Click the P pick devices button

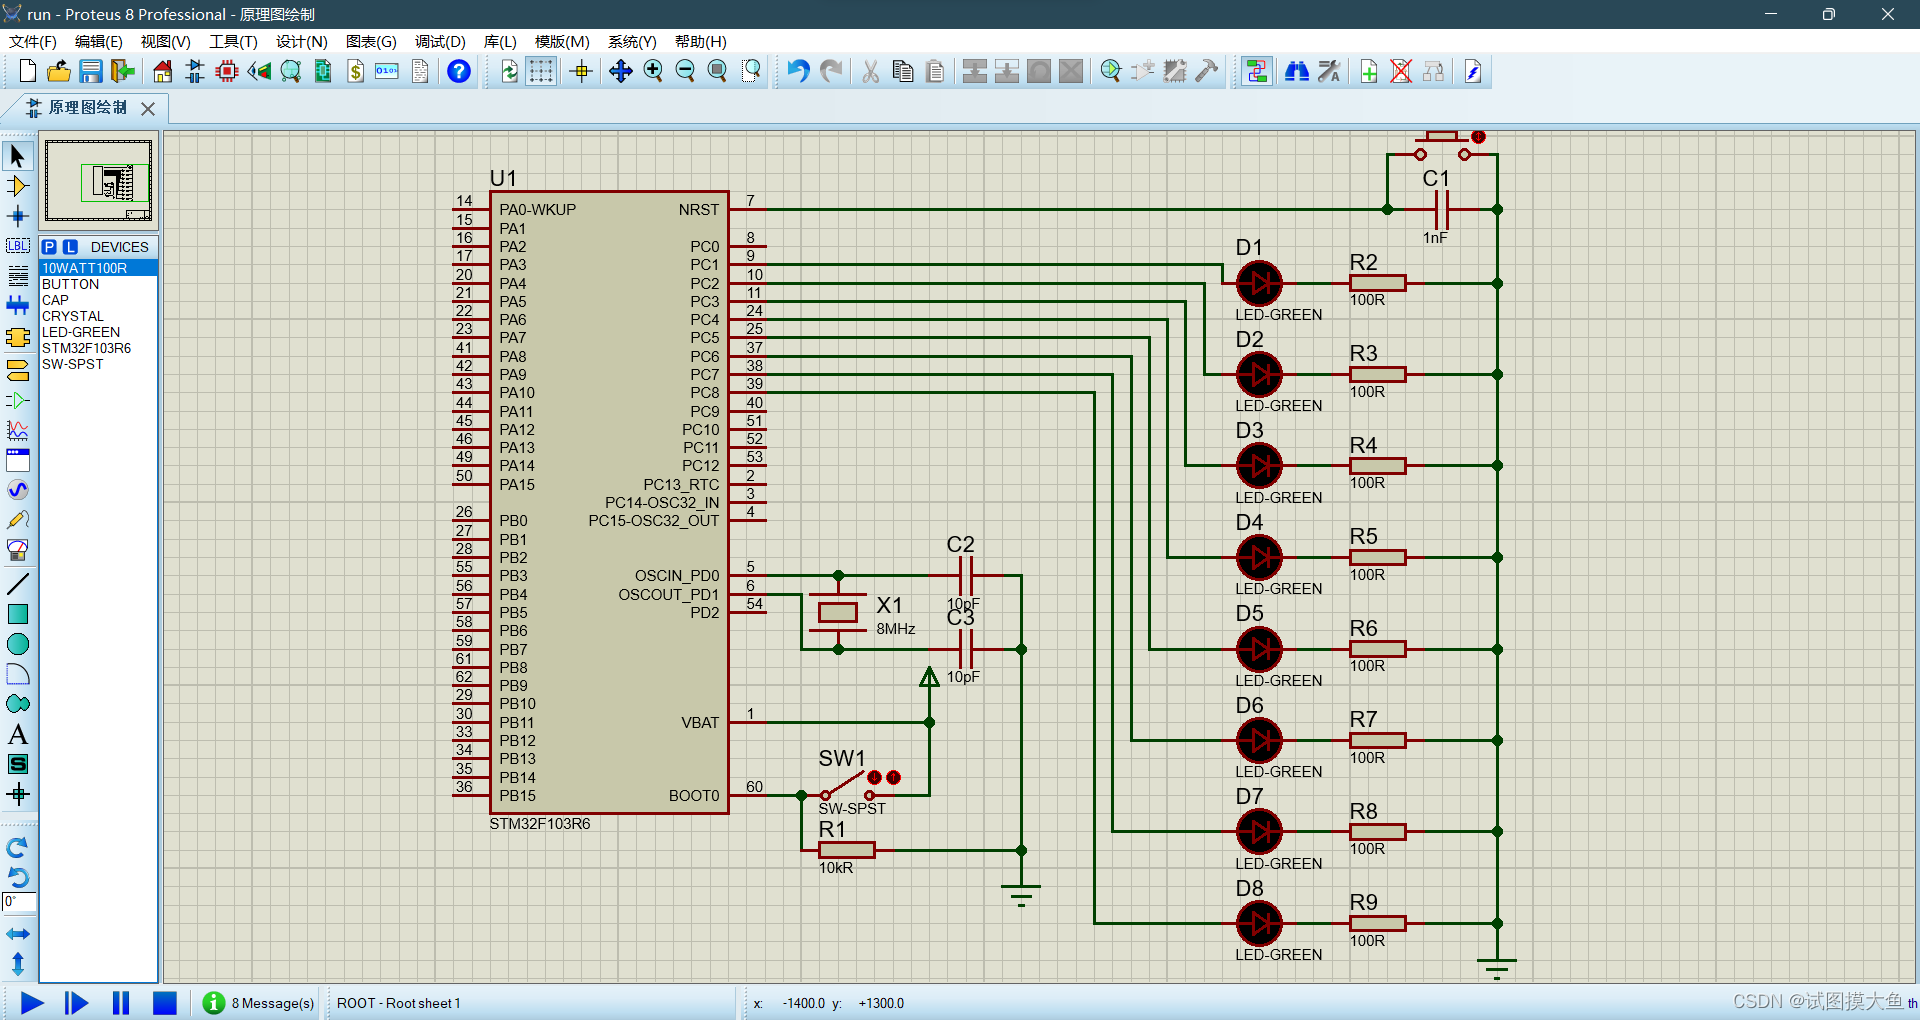pyautogui.click(x=50, y=246)
